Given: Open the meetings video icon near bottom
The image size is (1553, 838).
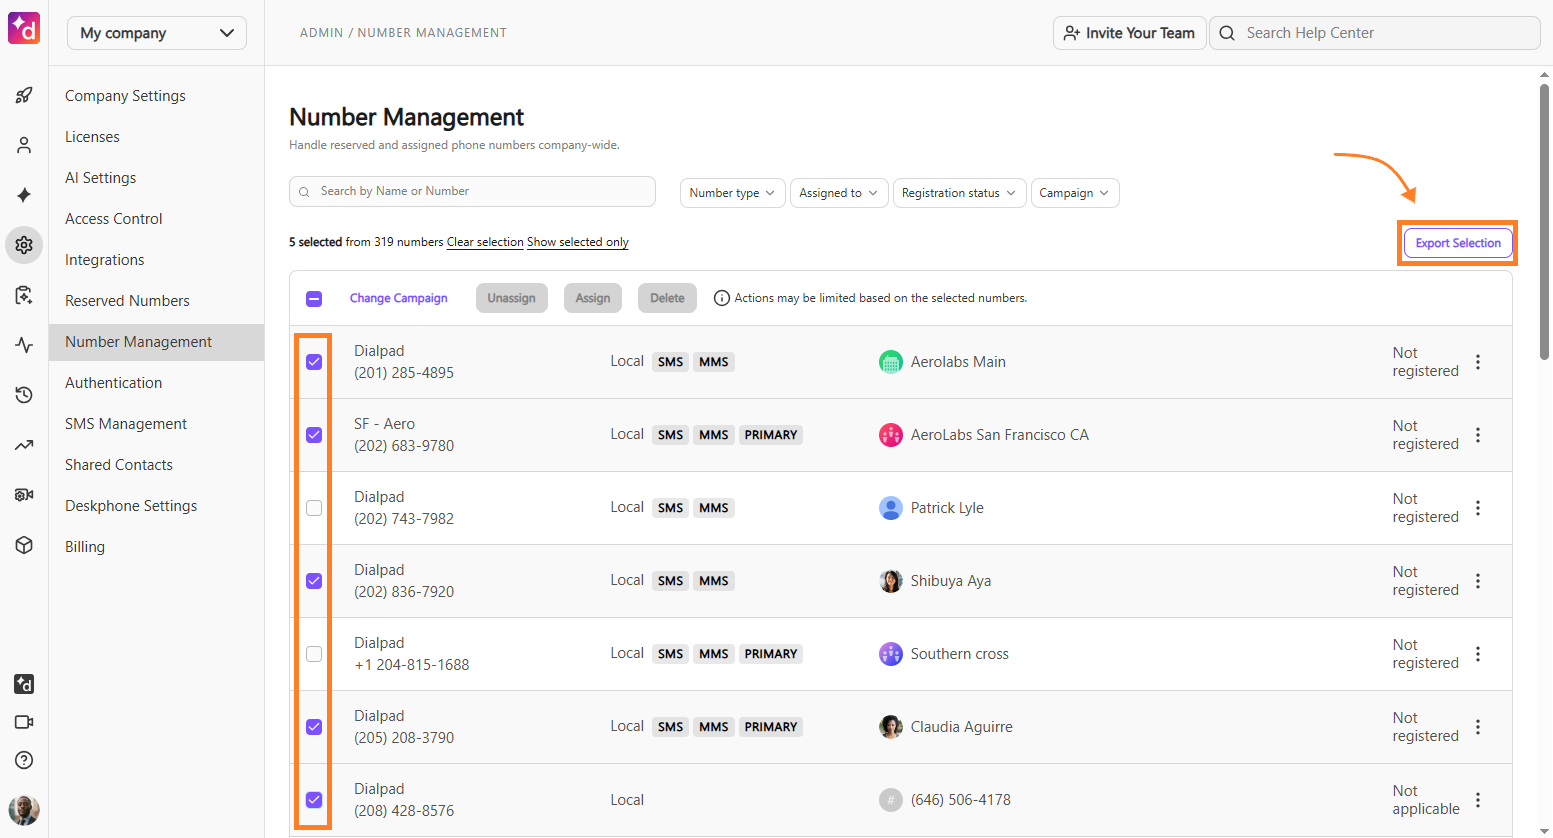Looking at the screenshot, I should (24, 722).
